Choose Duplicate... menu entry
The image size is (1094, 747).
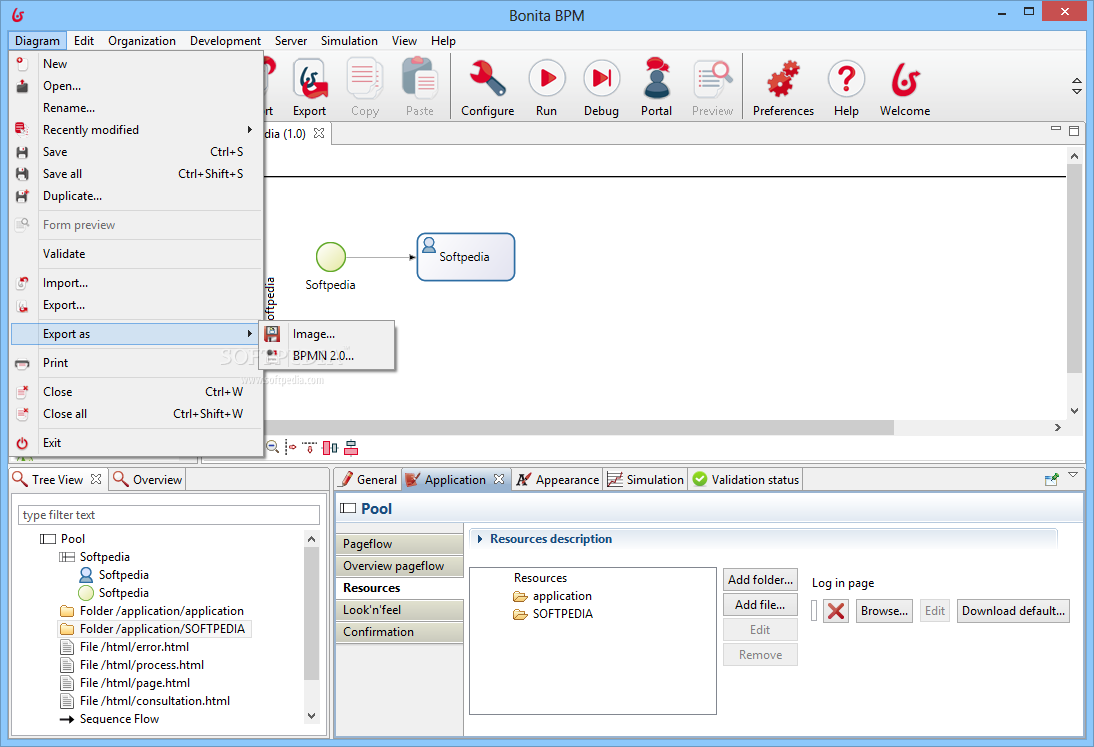(x=137, y=196)
